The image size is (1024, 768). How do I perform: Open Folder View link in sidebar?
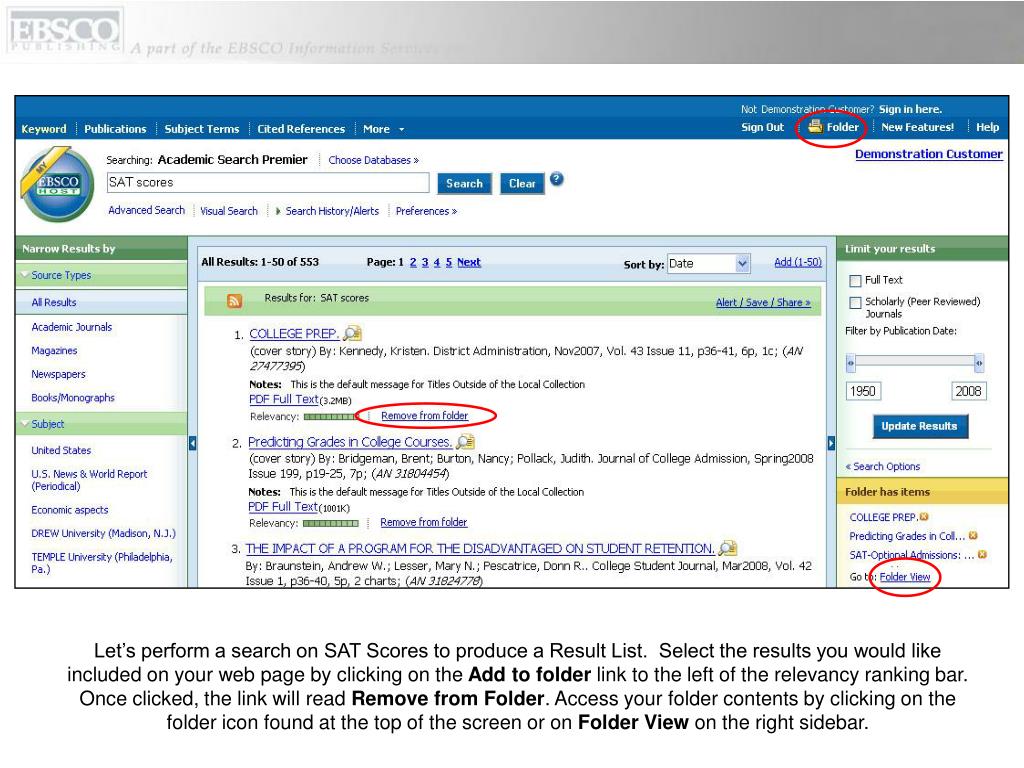[x=904, y=577]
